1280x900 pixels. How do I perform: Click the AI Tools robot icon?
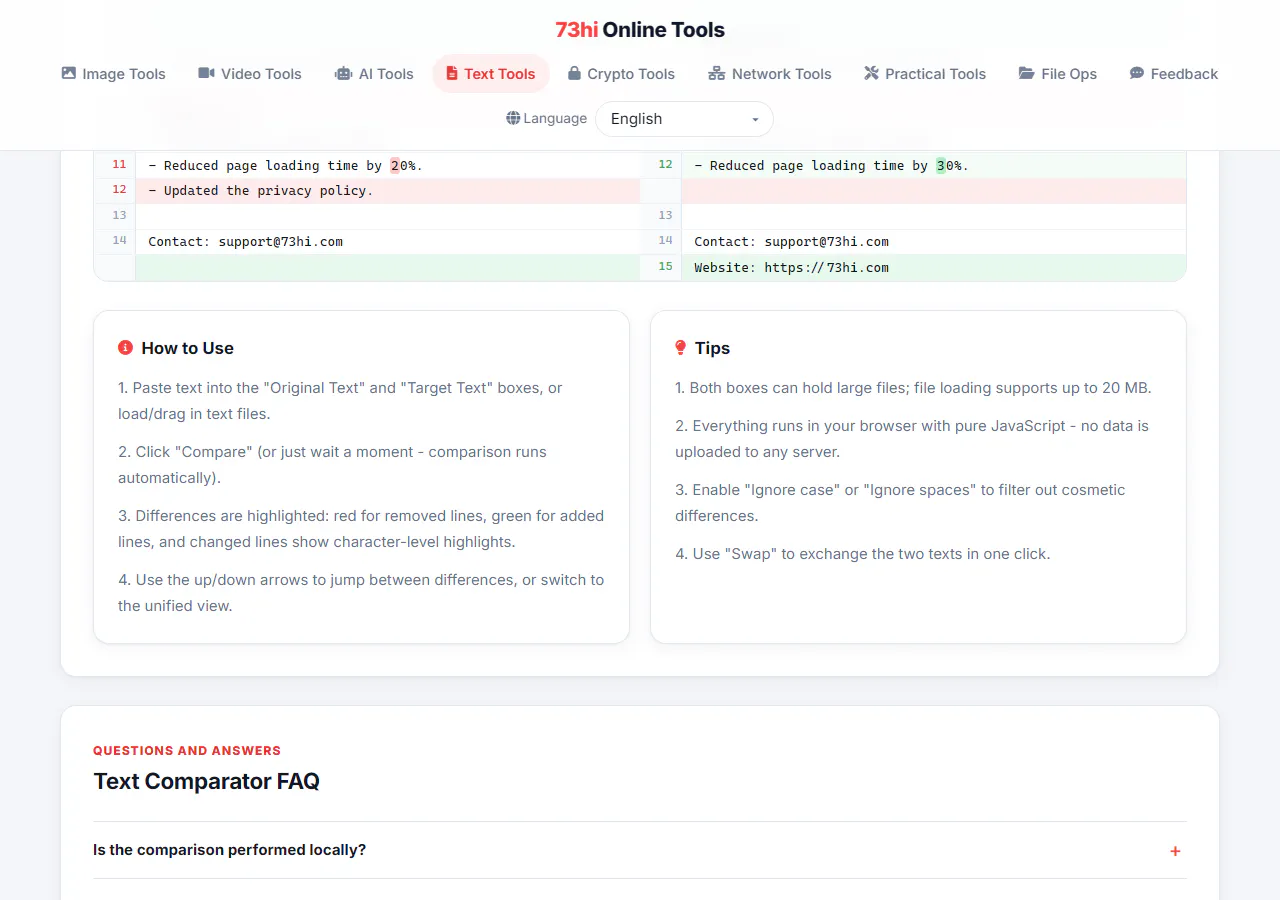pyautogui.click(x=344, y=73)
